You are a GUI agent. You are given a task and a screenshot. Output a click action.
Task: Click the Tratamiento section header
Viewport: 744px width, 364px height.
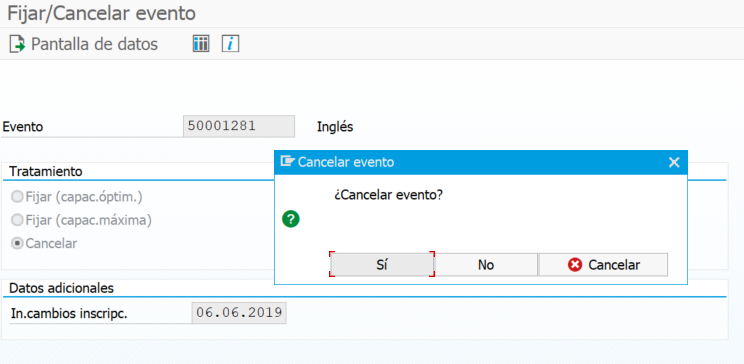[46, 171]
